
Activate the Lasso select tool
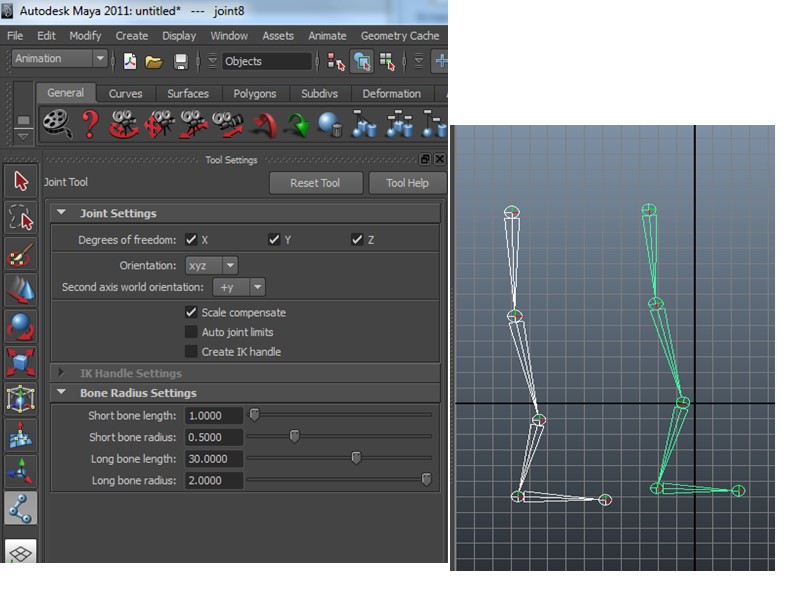pyautogui.click(x=21, y=217)
